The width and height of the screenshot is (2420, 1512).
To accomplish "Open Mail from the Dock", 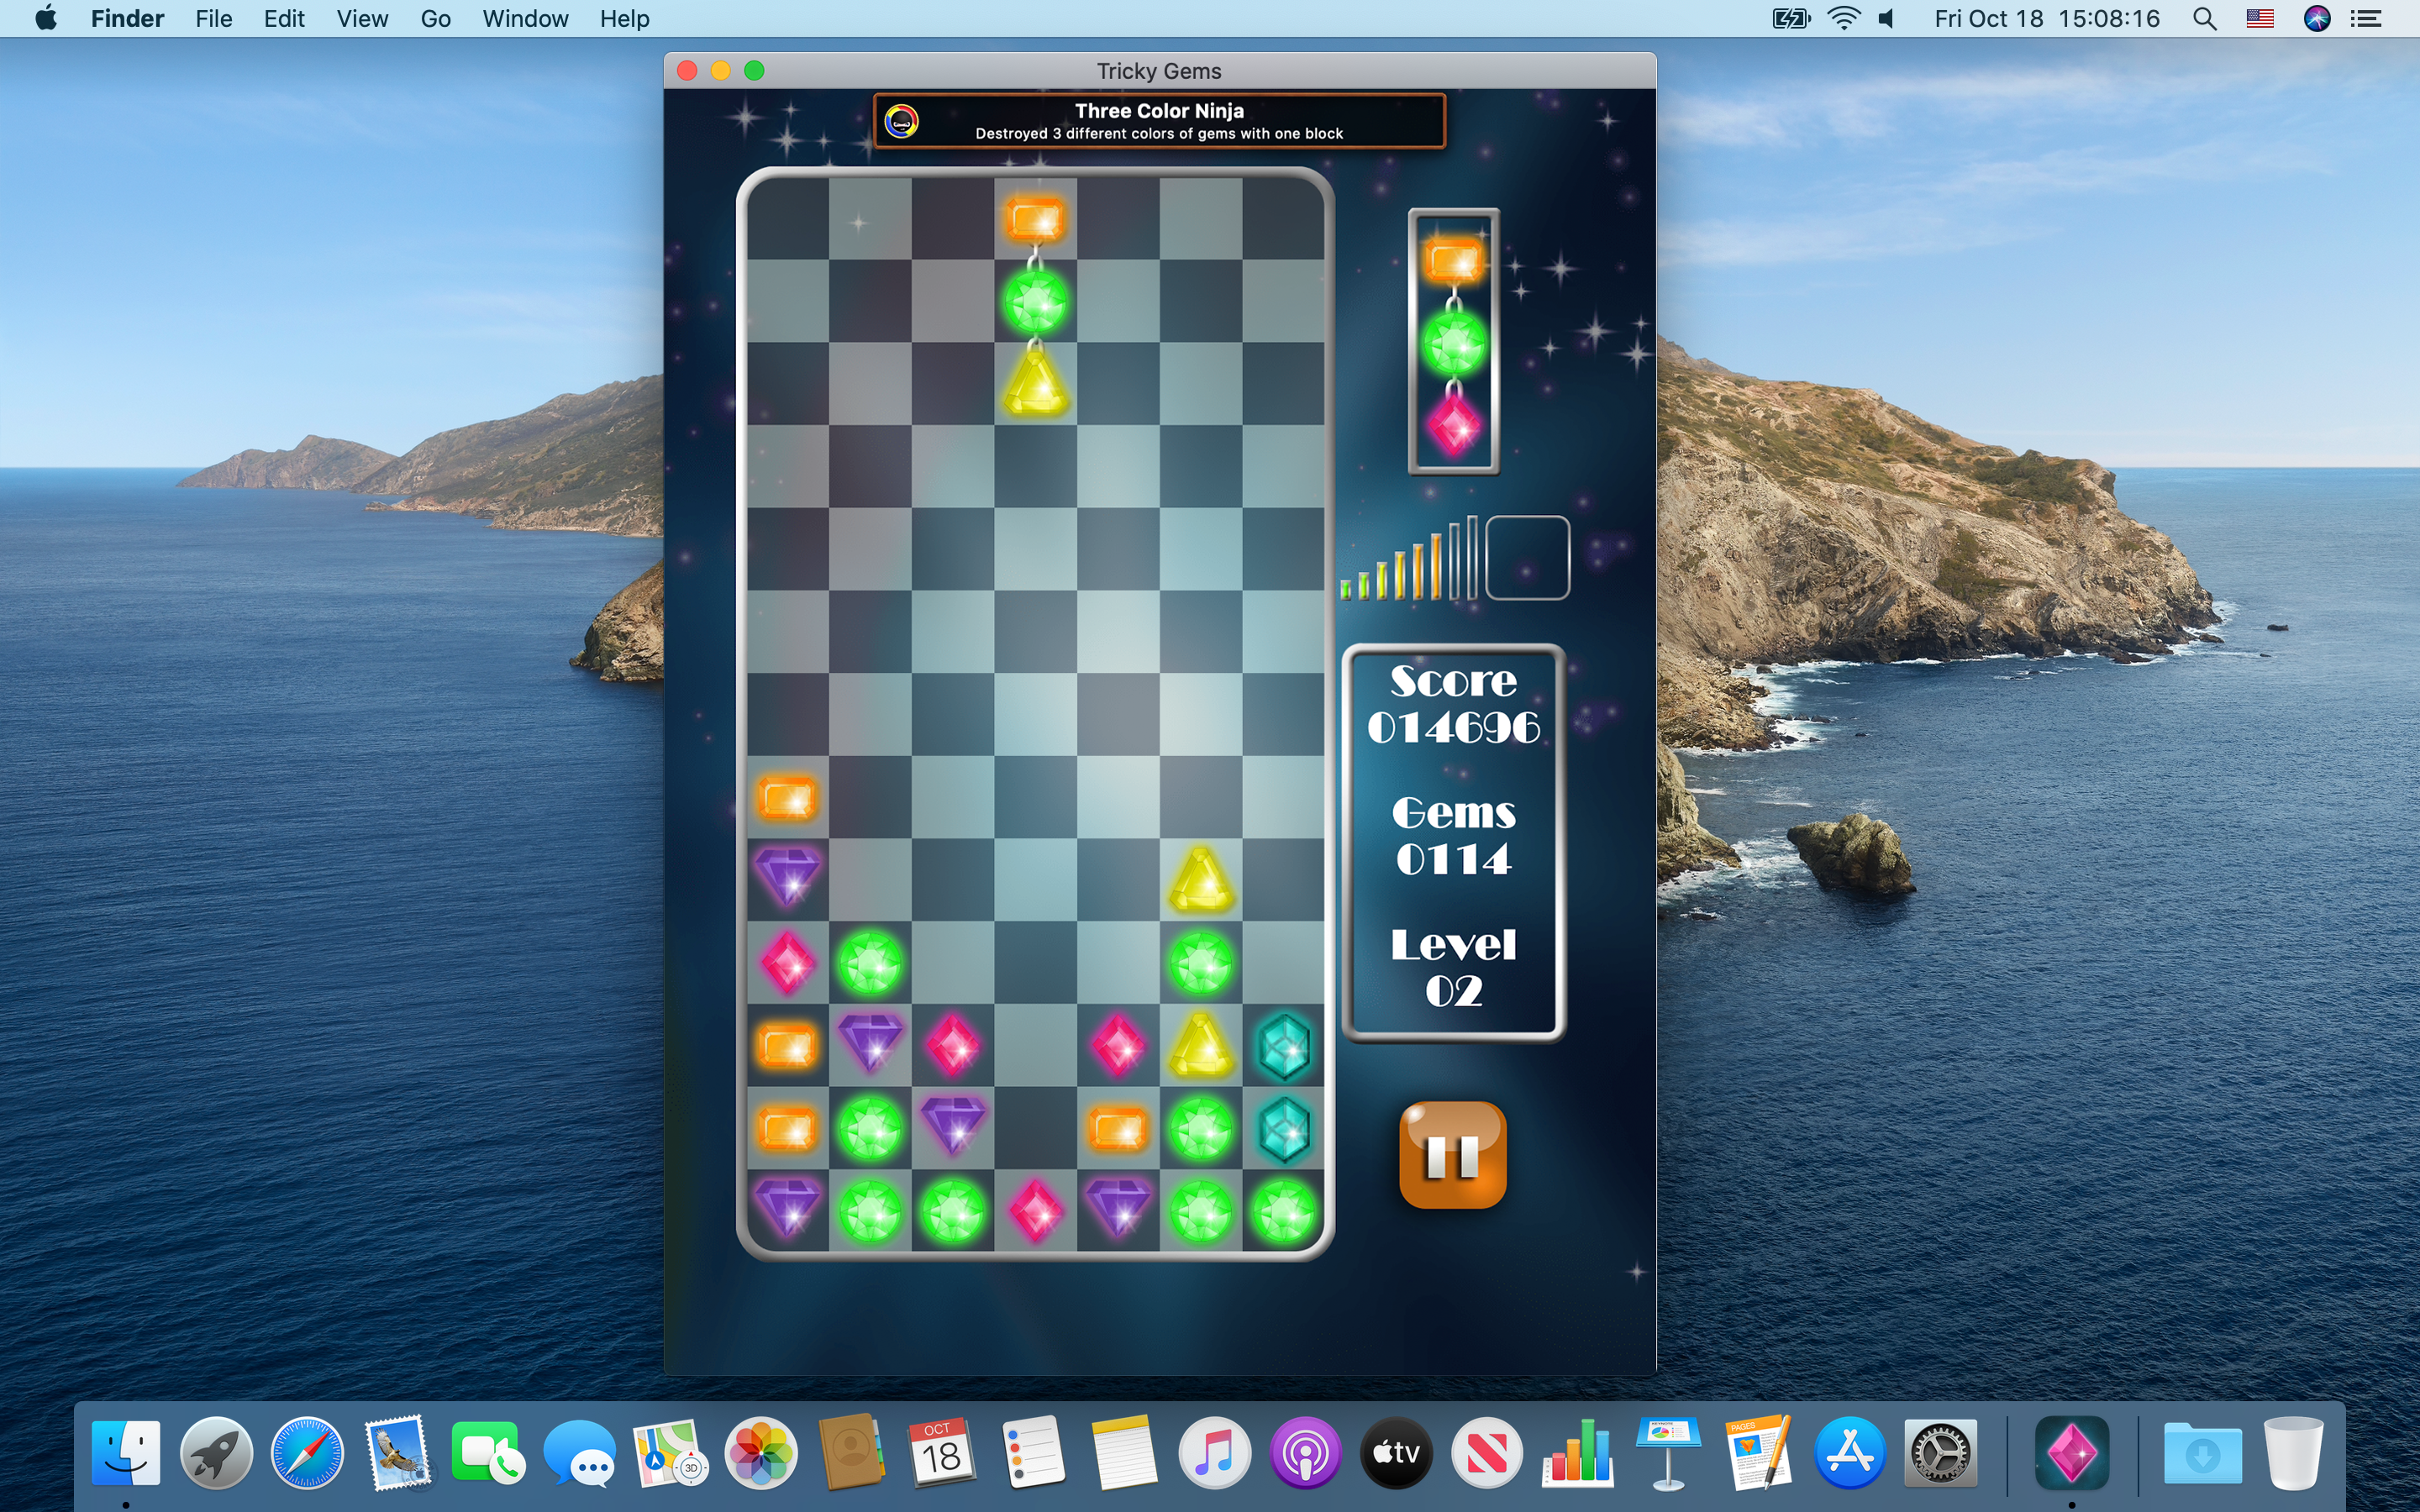I will (x=398, y=1452).
